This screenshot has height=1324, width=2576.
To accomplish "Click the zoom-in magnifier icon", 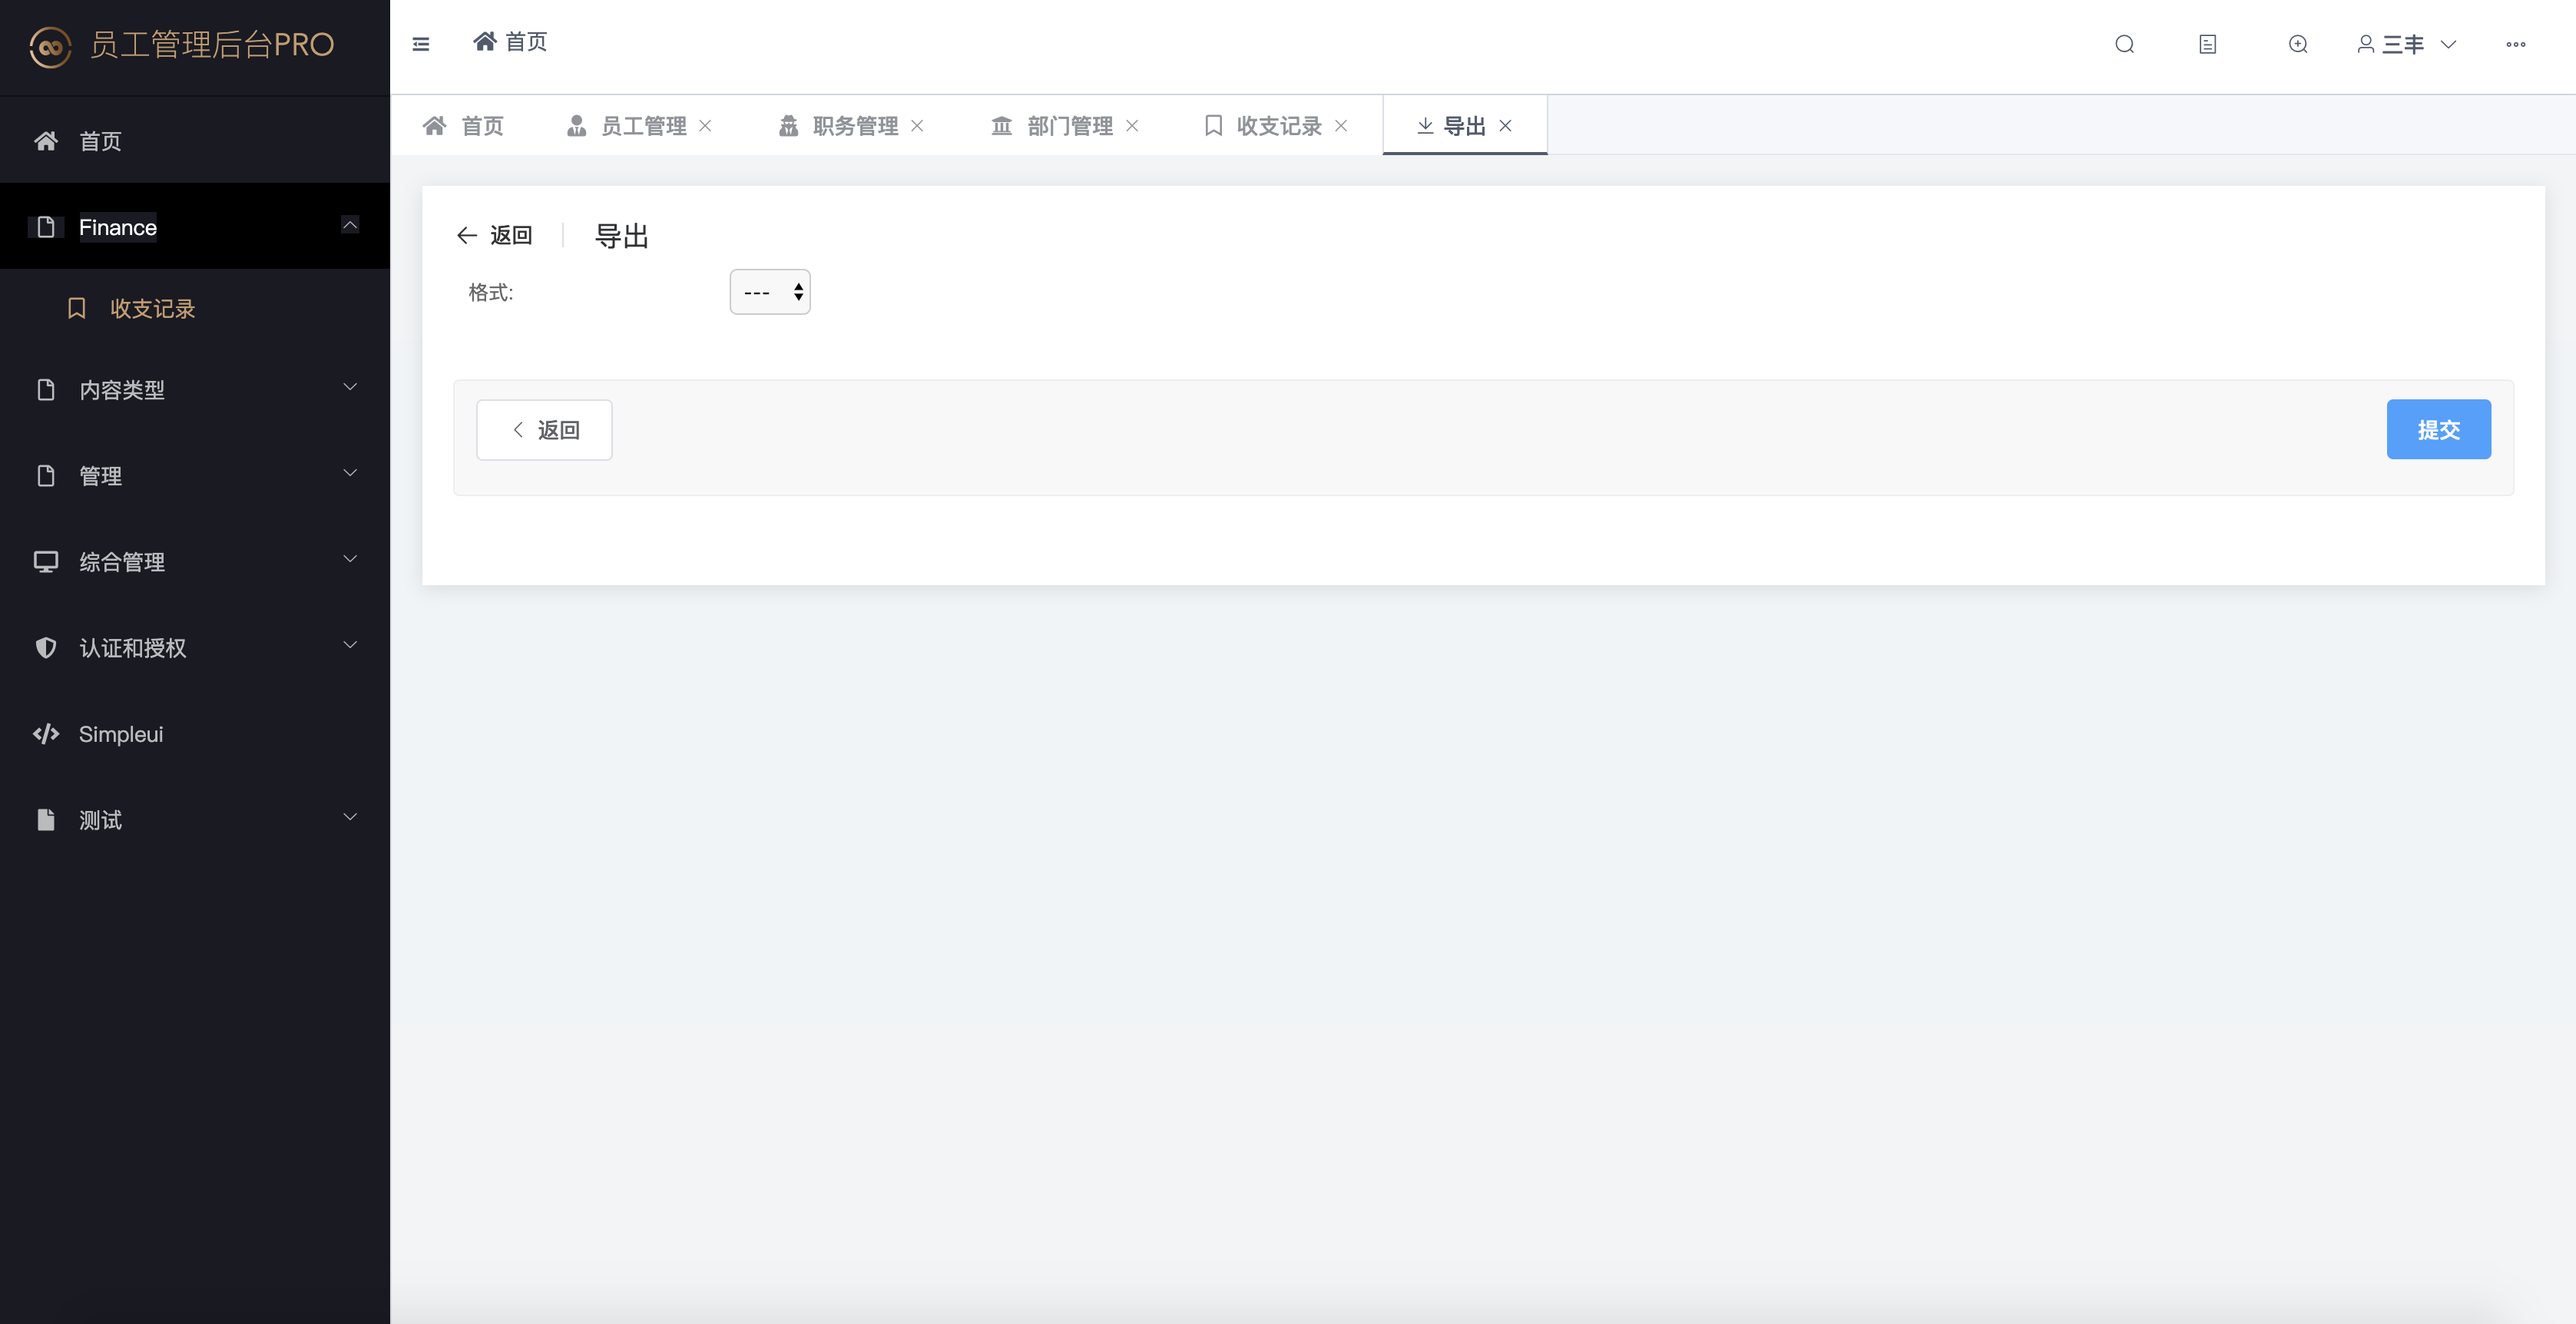I will pos(2297,44).
